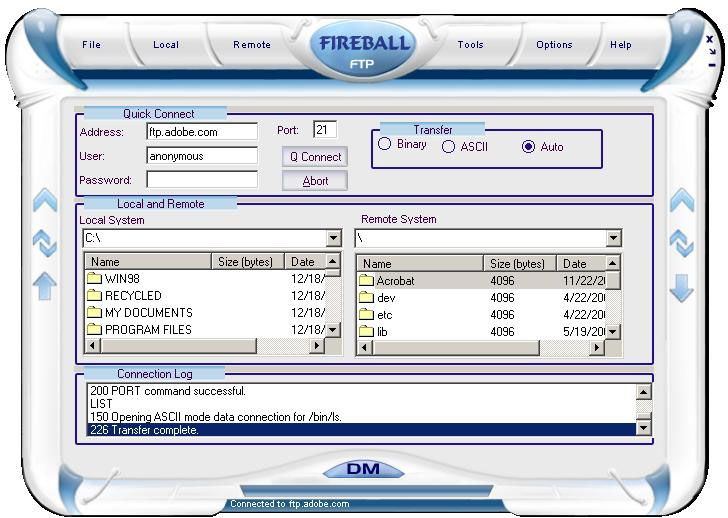Image resolution: width=728 pixels, height=518 pixels.
Task: Select log line '200 PORT command successful.'
Action: tap(362, 391)
